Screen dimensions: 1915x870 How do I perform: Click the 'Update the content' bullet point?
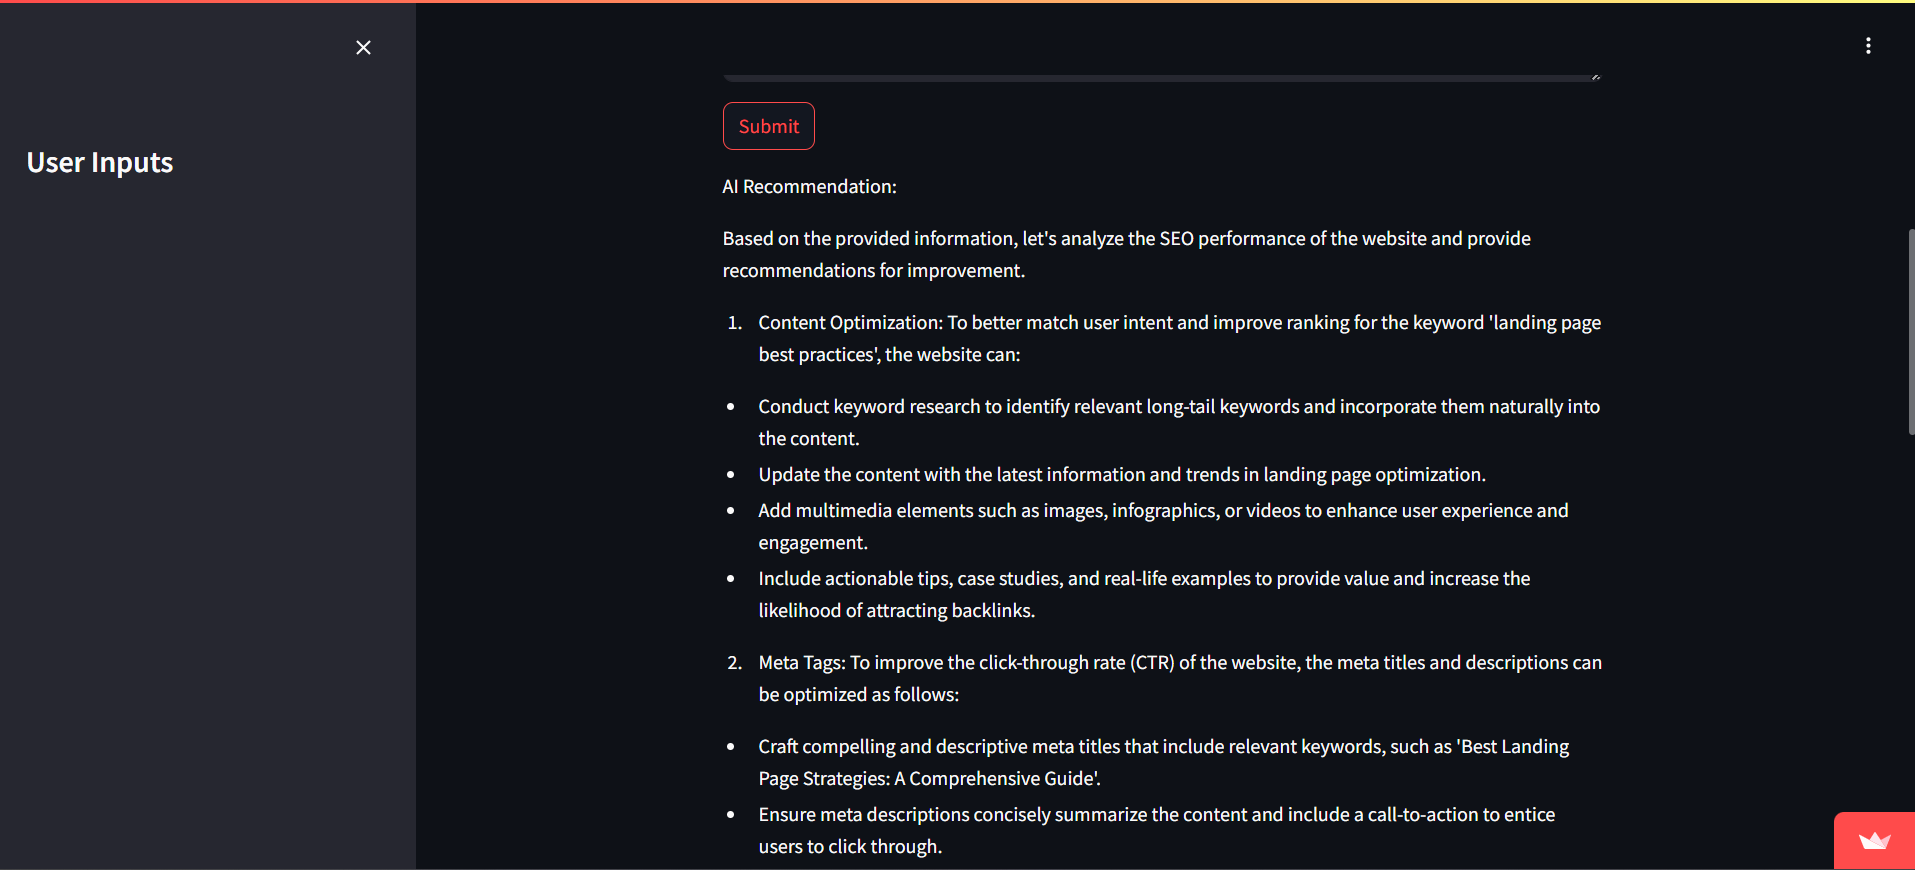click(x=1121, y=475)
